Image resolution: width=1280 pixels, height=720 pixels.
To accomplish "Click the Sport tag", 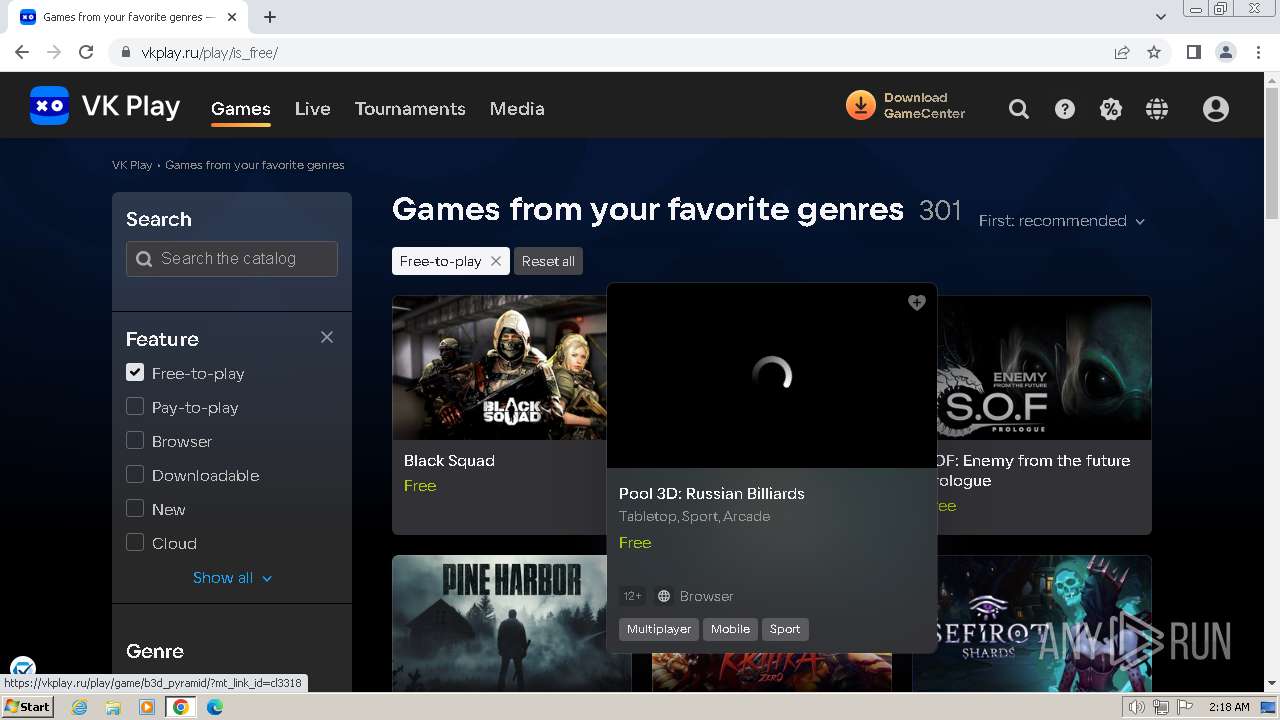I will (x=785, y=629).
